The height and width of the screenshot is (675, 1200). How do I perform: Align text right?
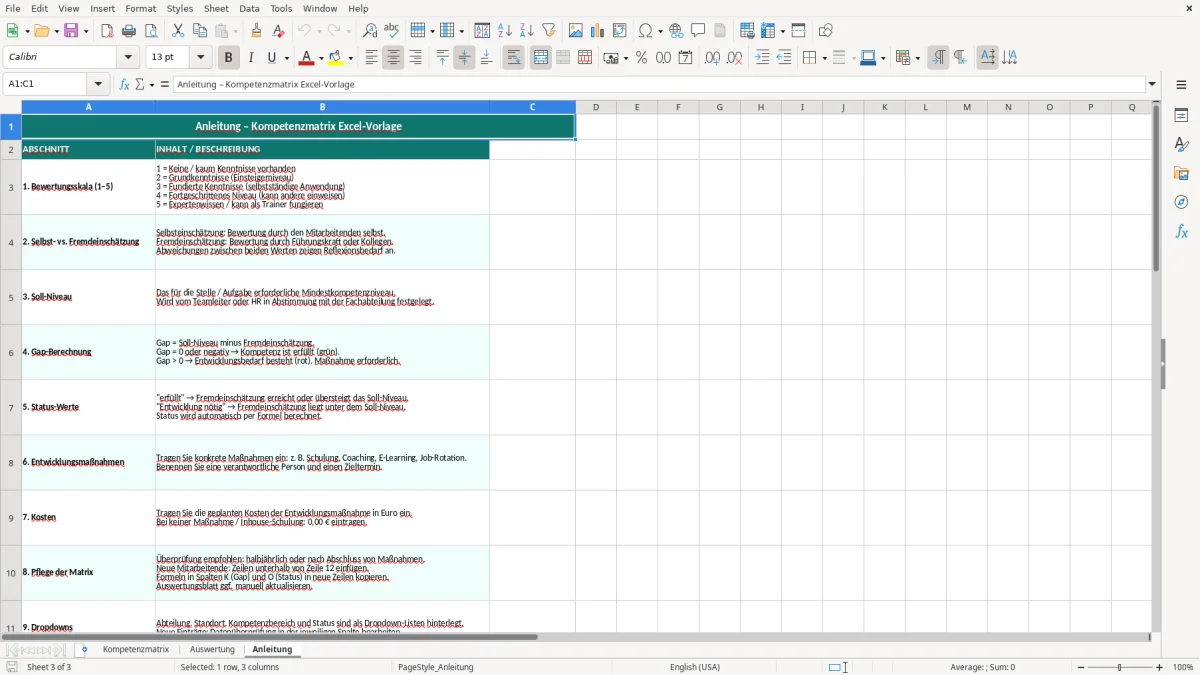415,58
